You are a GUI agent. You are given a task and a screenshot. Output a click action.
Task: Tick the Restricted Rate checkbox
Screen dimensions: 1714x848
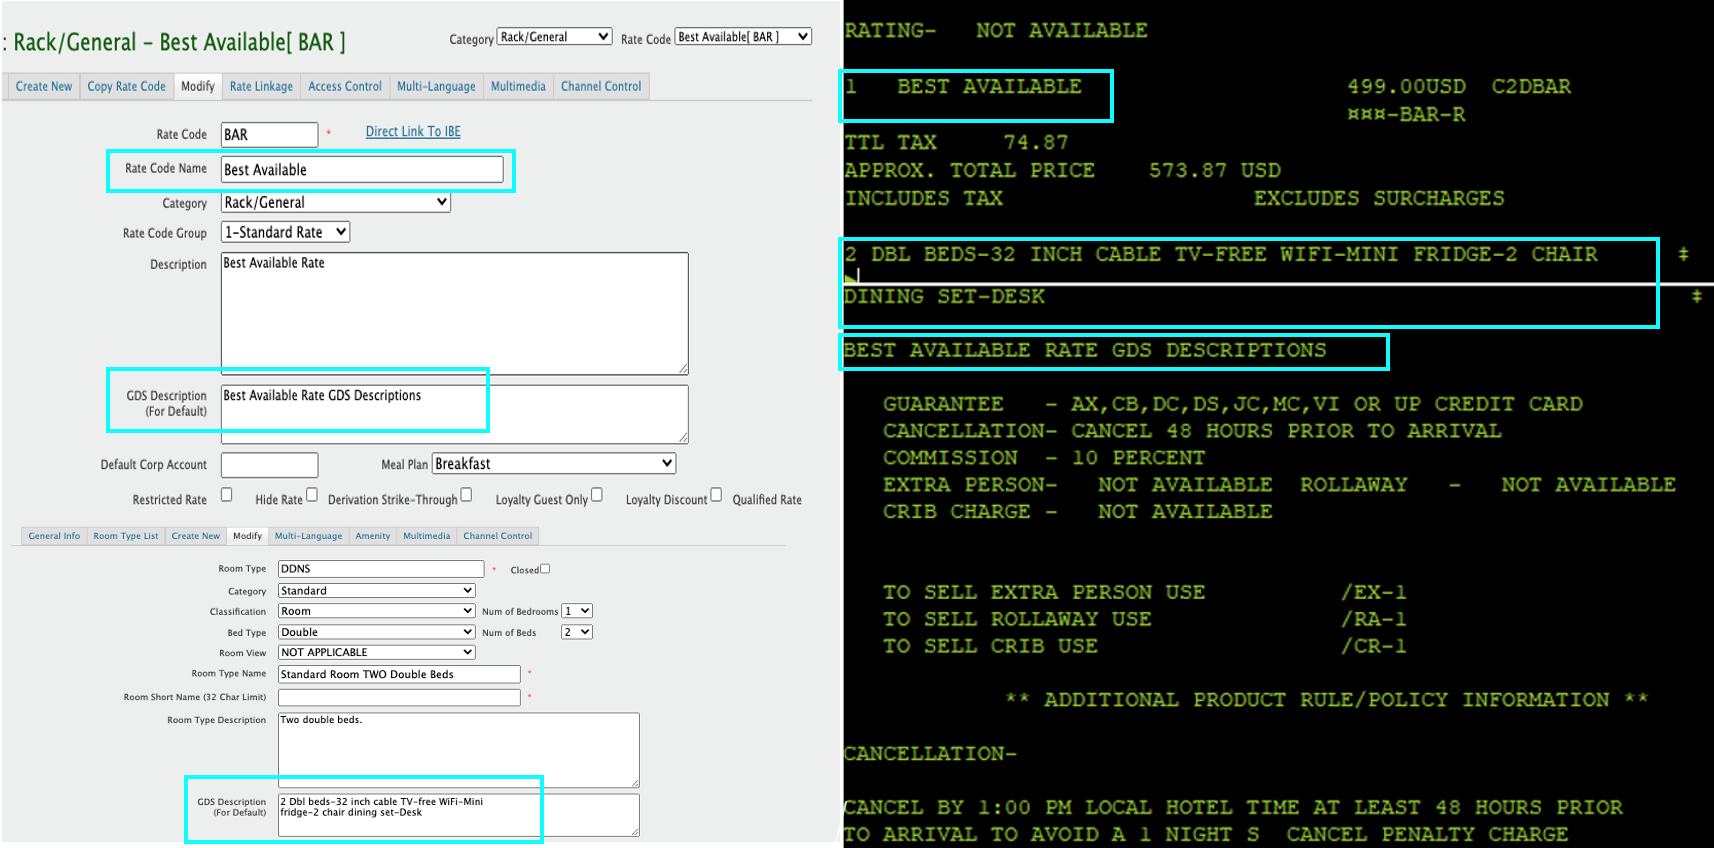point(226,494)
